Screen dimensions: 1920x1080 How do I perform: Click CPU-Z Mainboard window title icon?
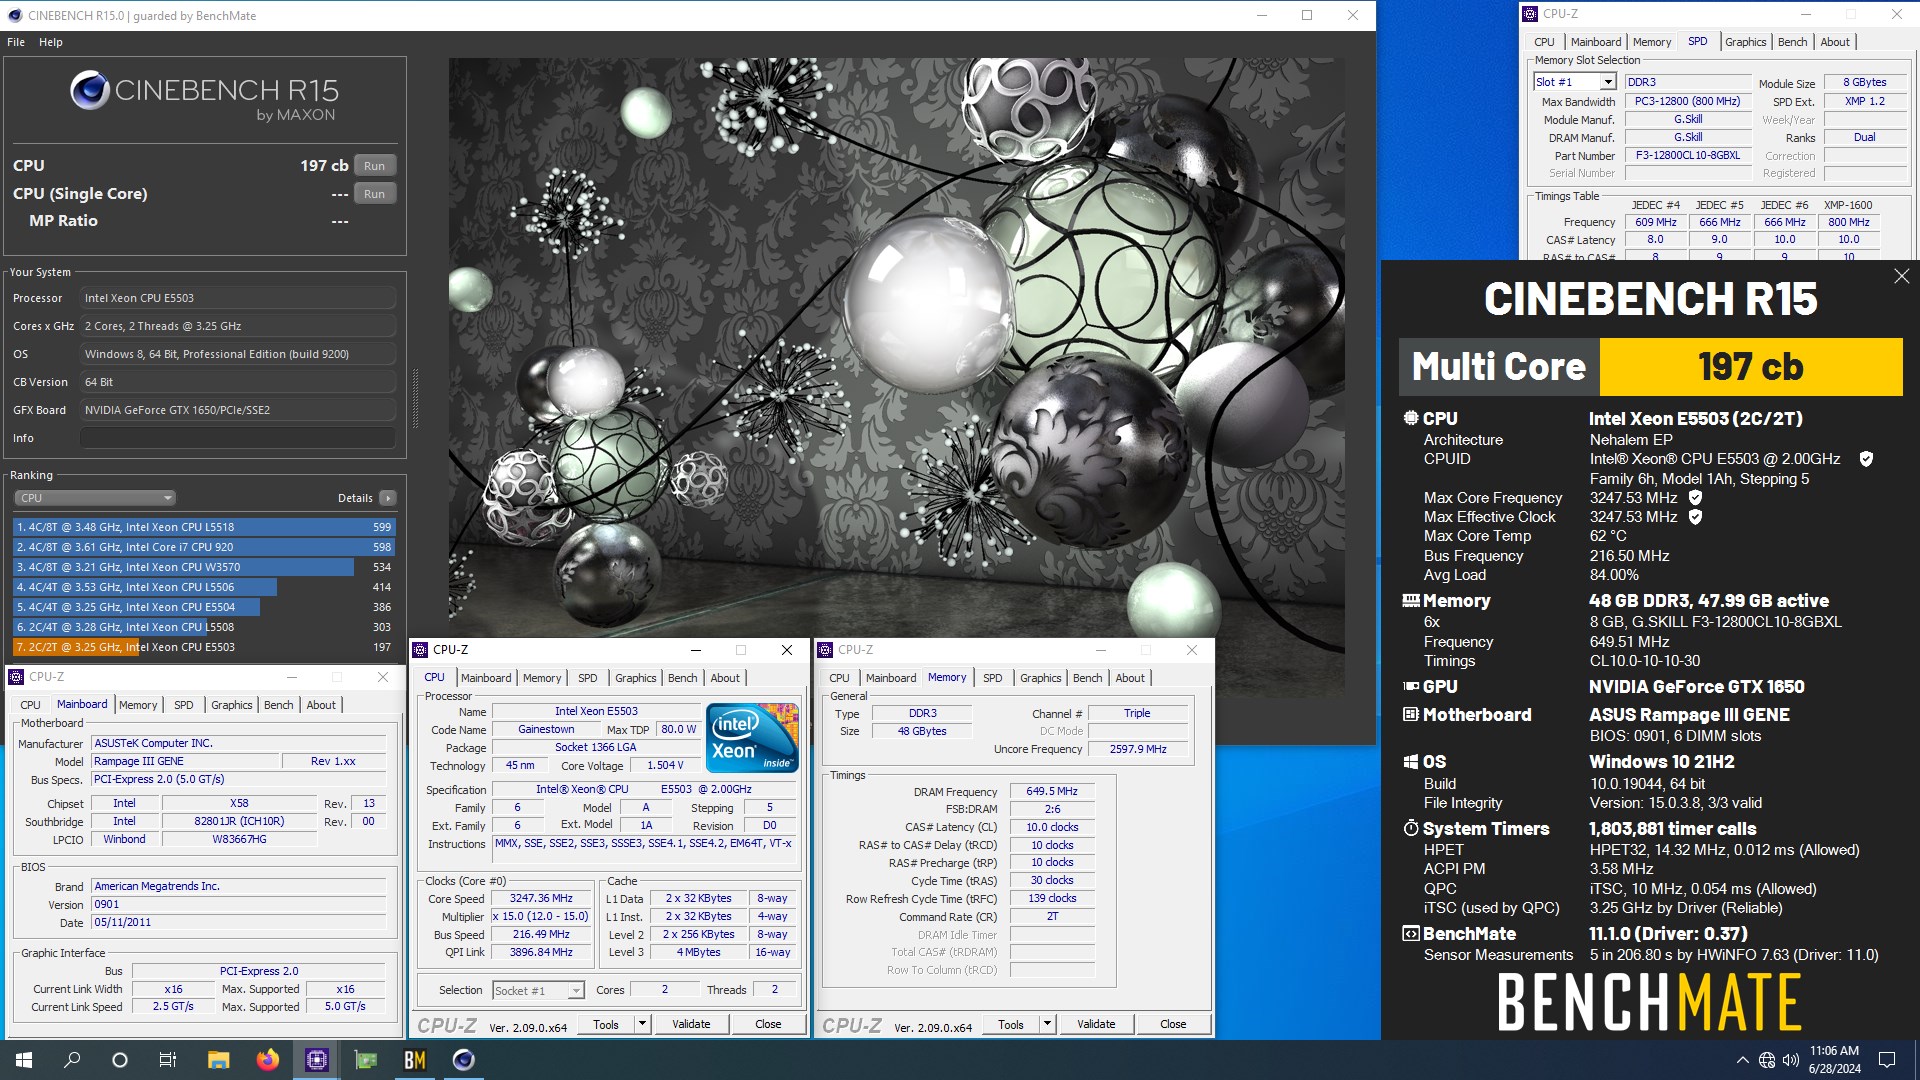(x=16, y=677)
